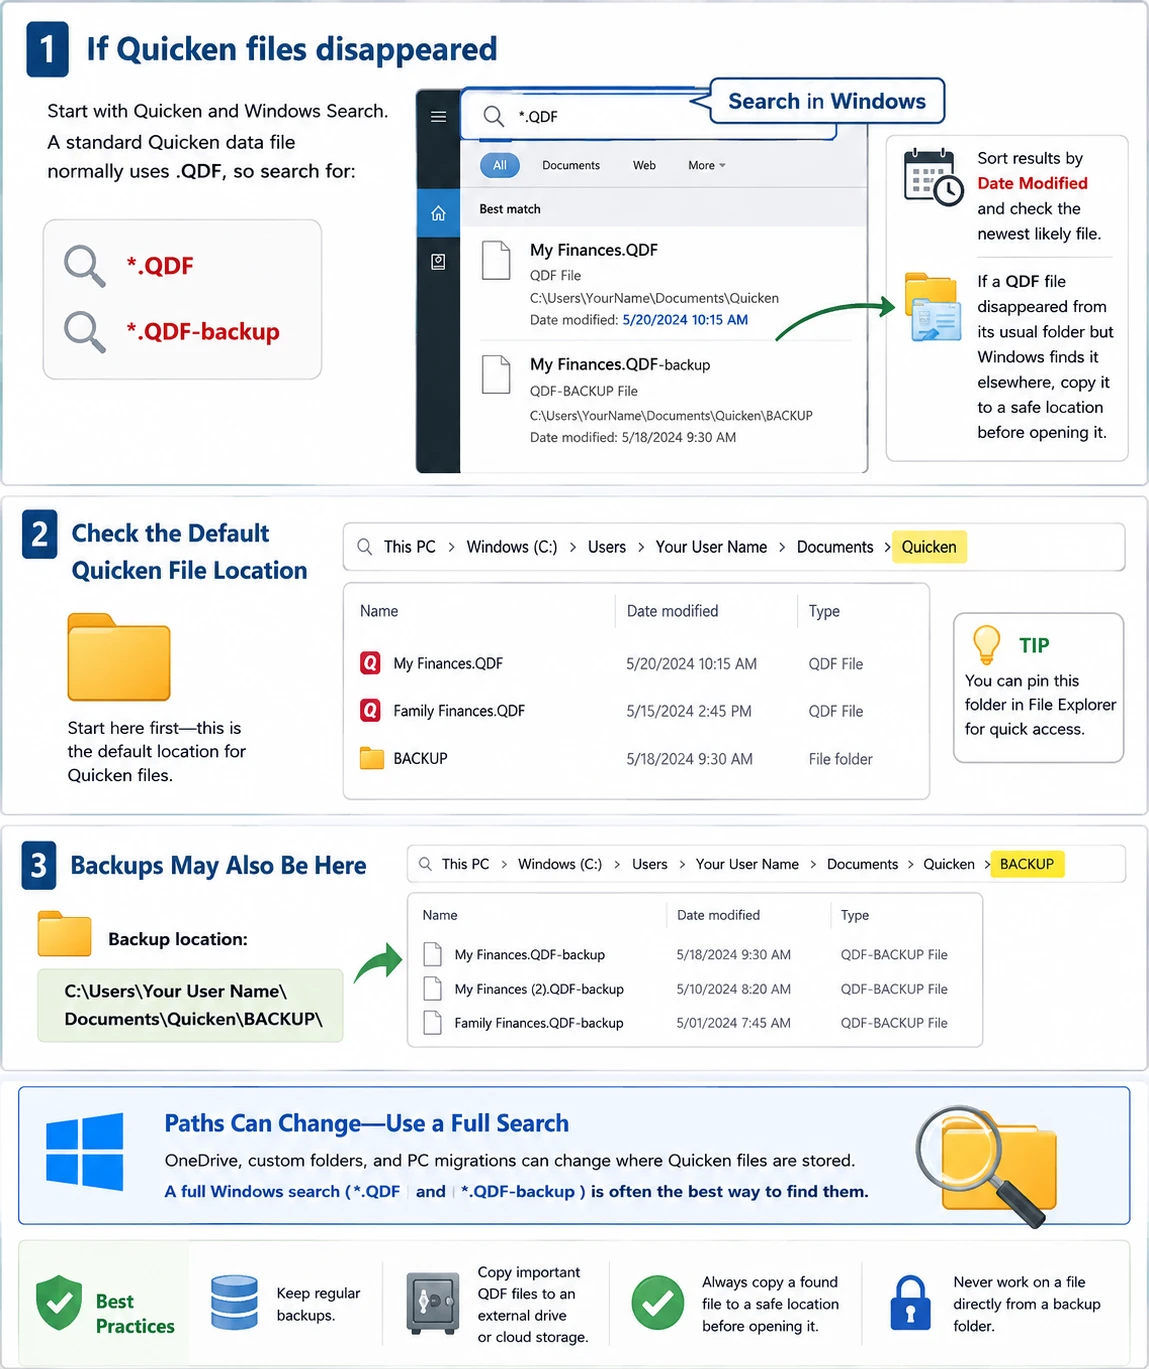
Task: Click chevron after Your User Name in Quicken breadcrumb
Action: (782, 547)
